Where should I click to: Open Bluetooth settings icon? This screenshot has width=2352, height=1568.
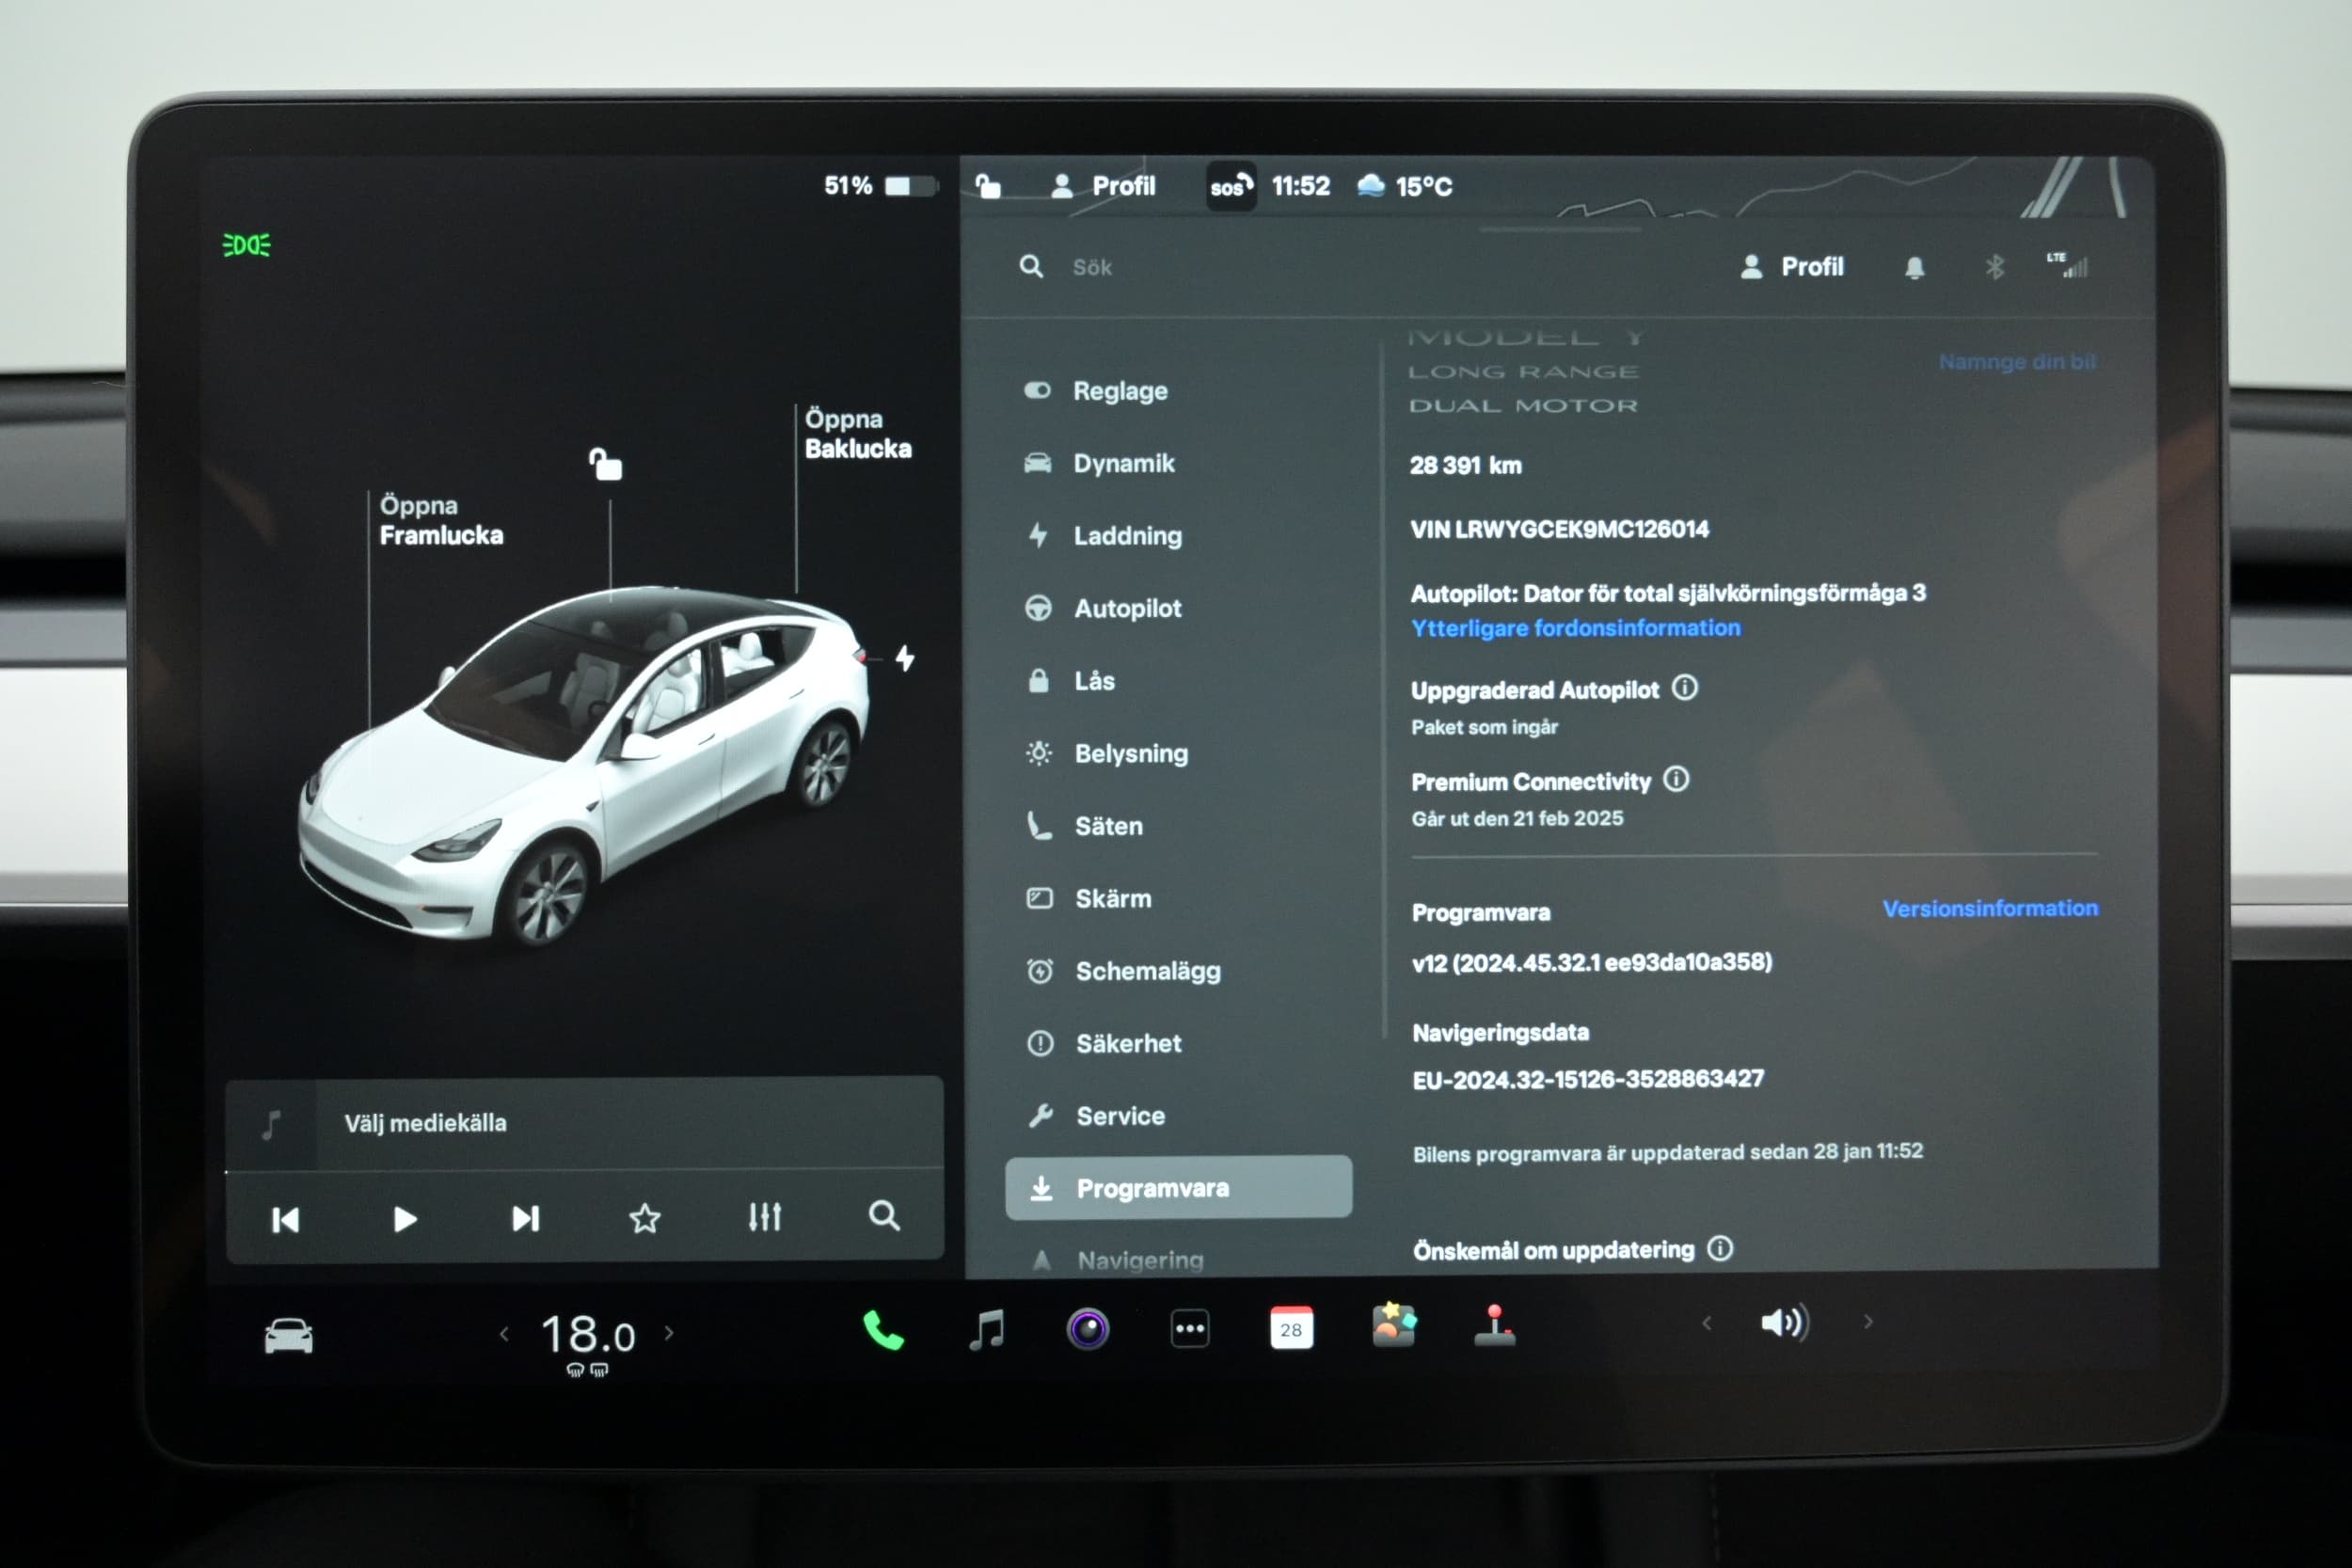pos(1994,267)
